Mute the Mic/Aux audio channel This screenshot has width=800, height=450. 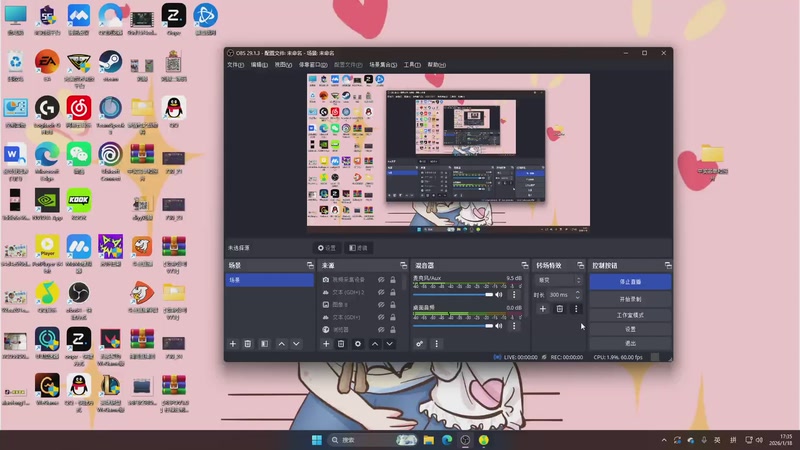click(499, 294)
